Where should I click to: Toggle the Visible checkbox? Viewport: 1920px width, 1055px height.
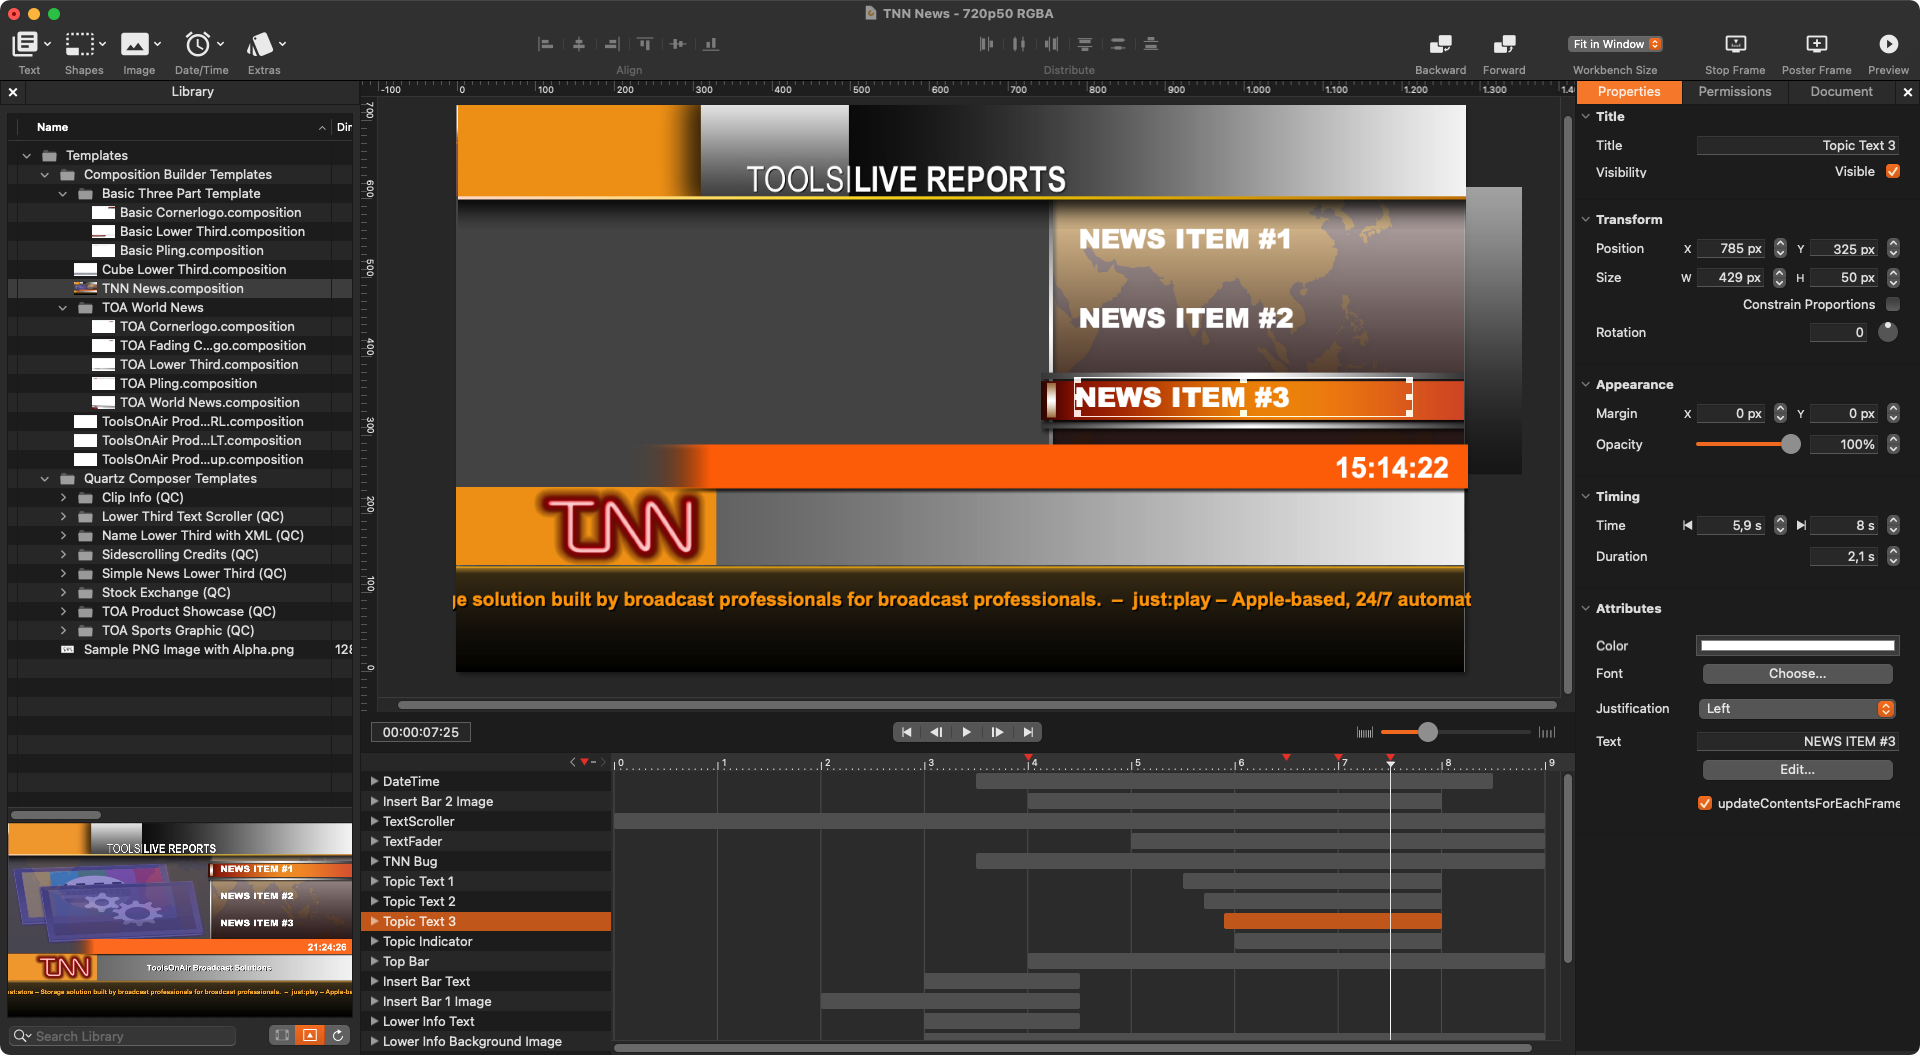[1892, 172]
